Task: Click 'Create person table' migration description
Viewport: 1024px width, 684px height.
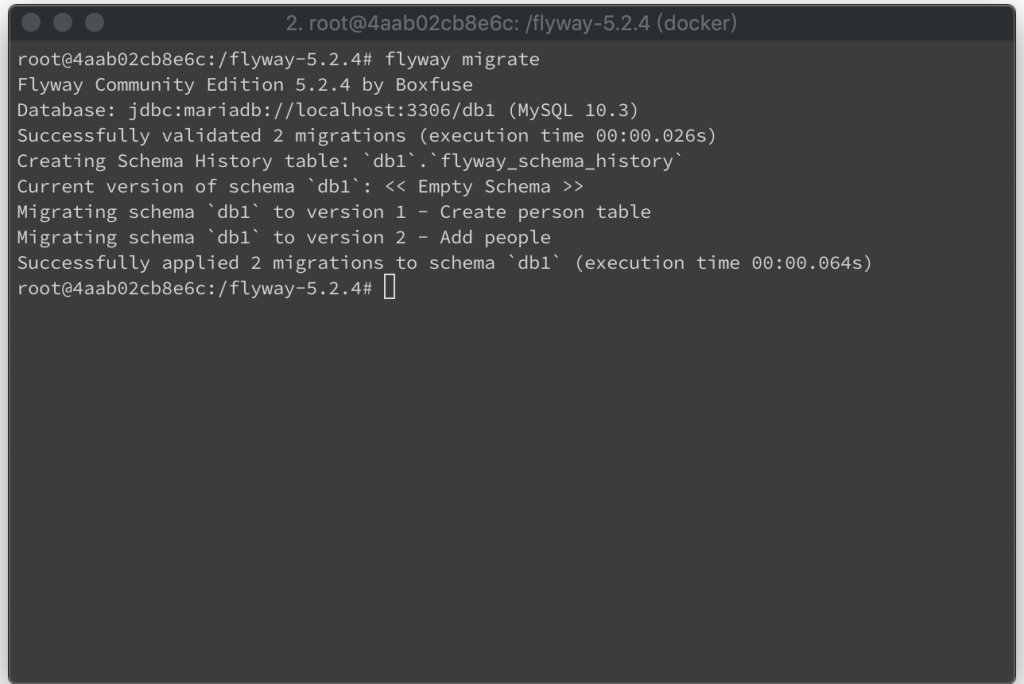Action: pyautogui.click(x=545, y=212)
